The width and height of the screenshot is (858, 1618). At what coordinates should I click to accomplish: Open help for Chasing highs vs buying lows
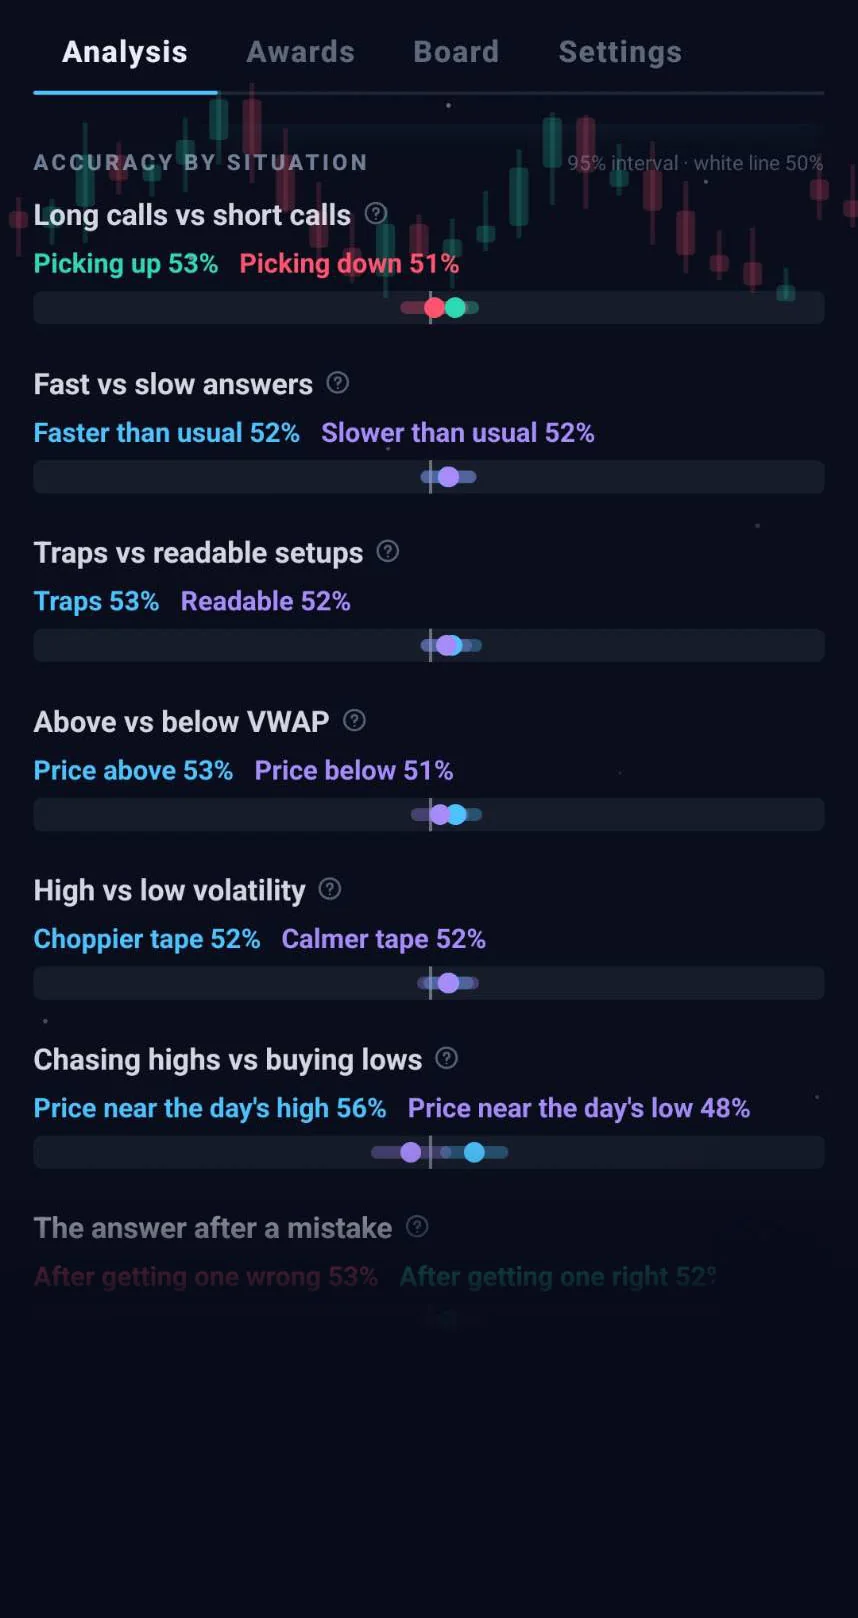pos(447,1058)
